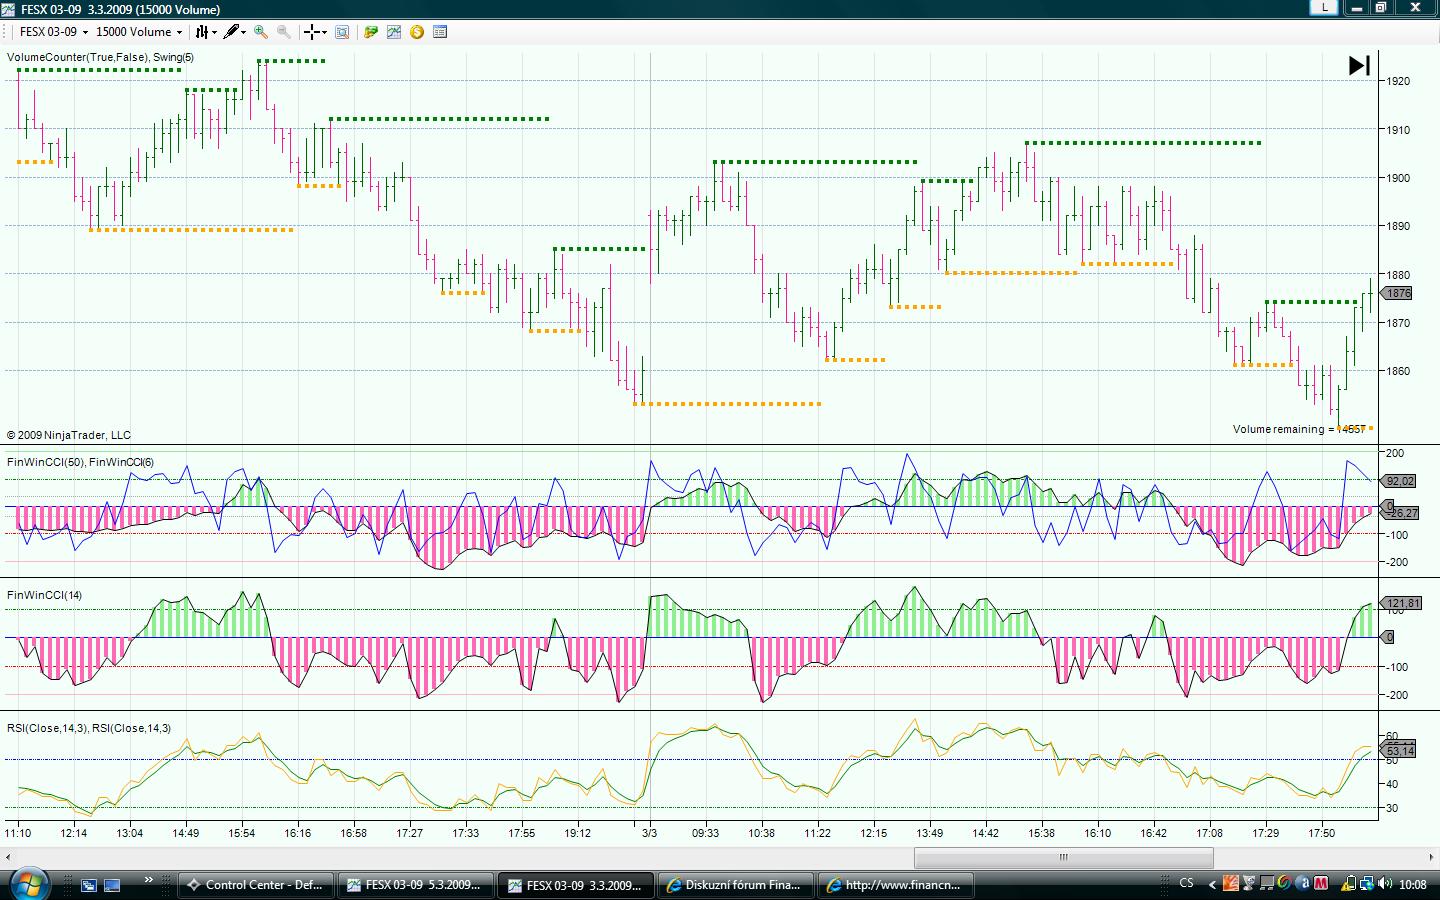
Task: Click the volume speaker tray icon
Action: point(1385,883)
